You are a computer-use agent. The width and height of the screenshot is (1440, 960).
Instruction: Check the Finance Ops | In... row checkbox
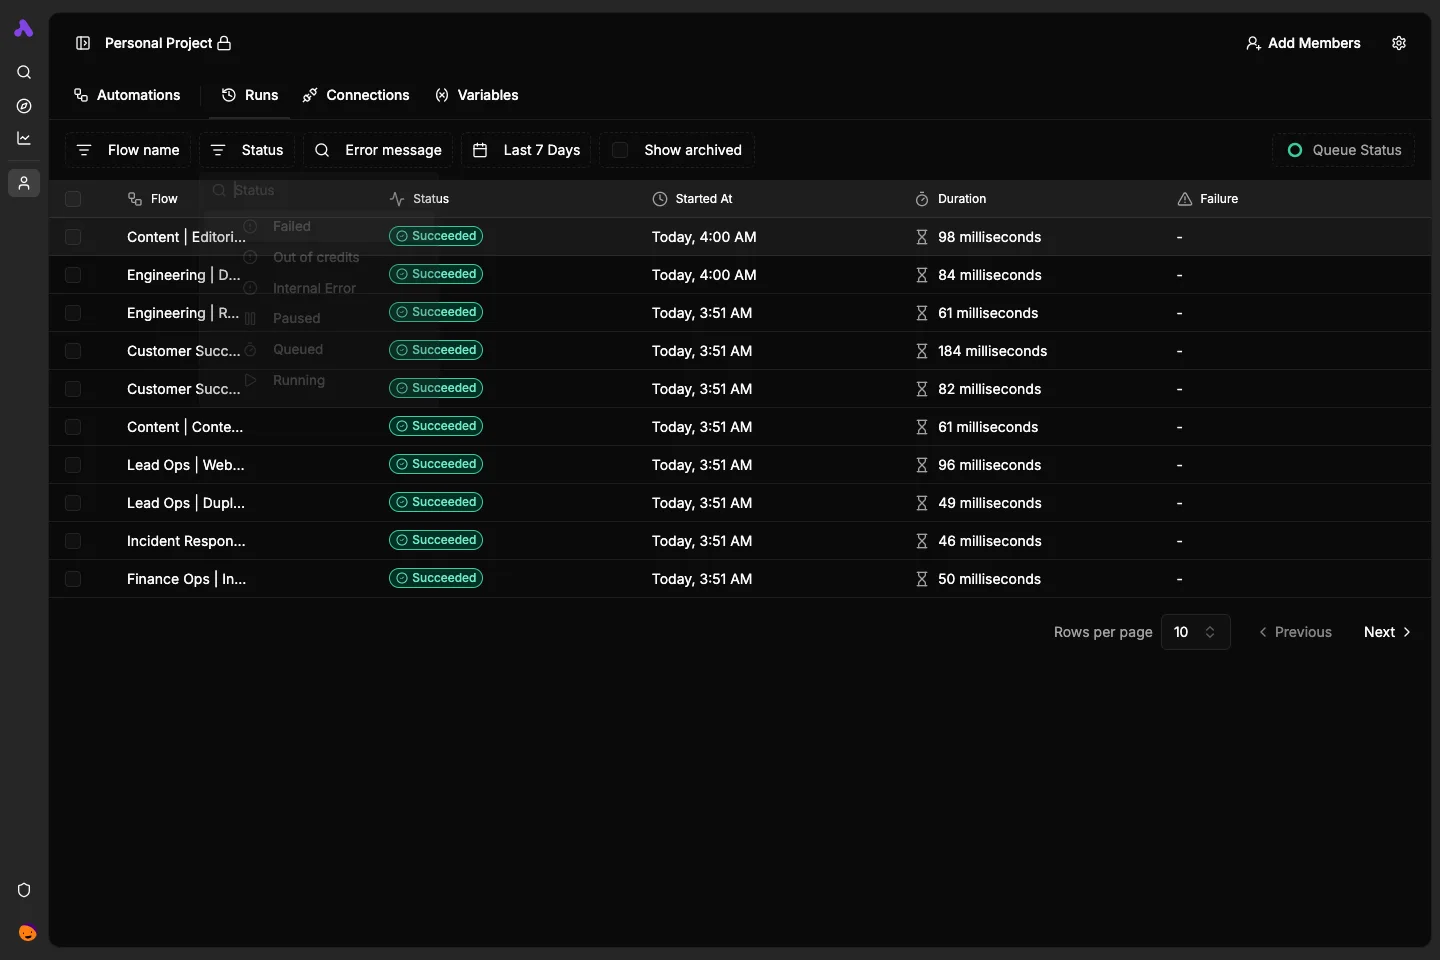(73, 579)
